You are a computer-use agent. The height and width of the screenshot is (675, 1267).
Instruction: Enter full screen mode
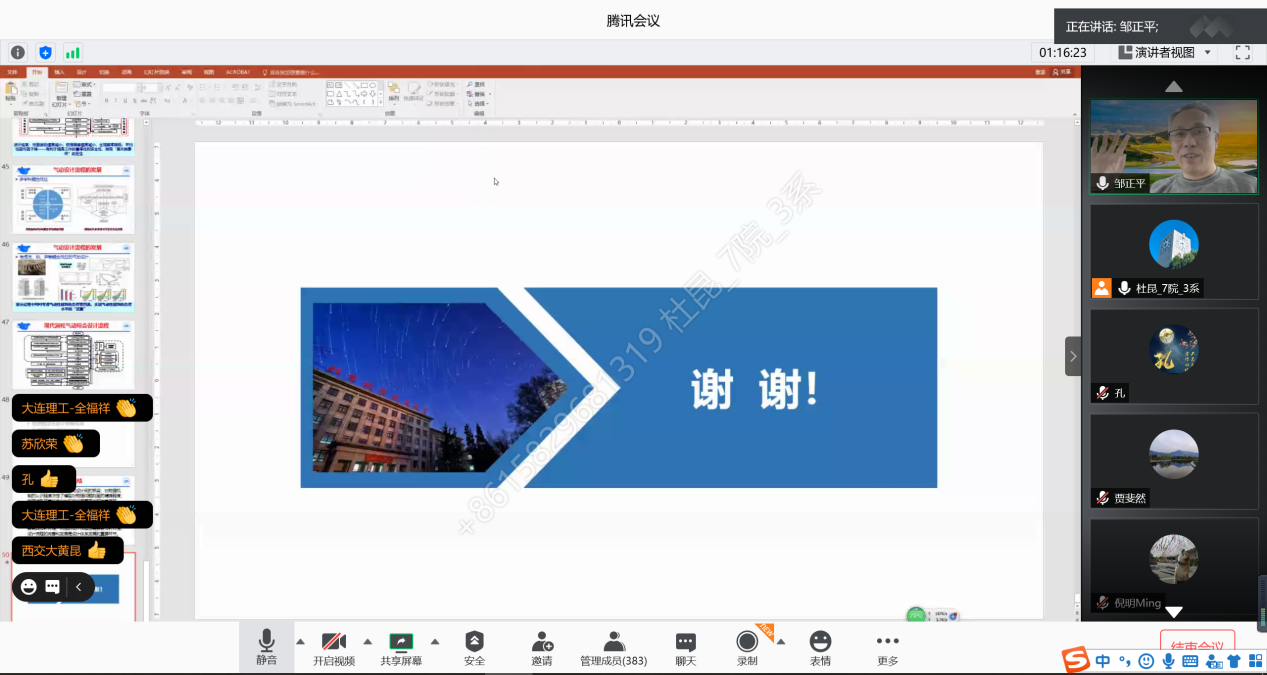coord(1243,52)
